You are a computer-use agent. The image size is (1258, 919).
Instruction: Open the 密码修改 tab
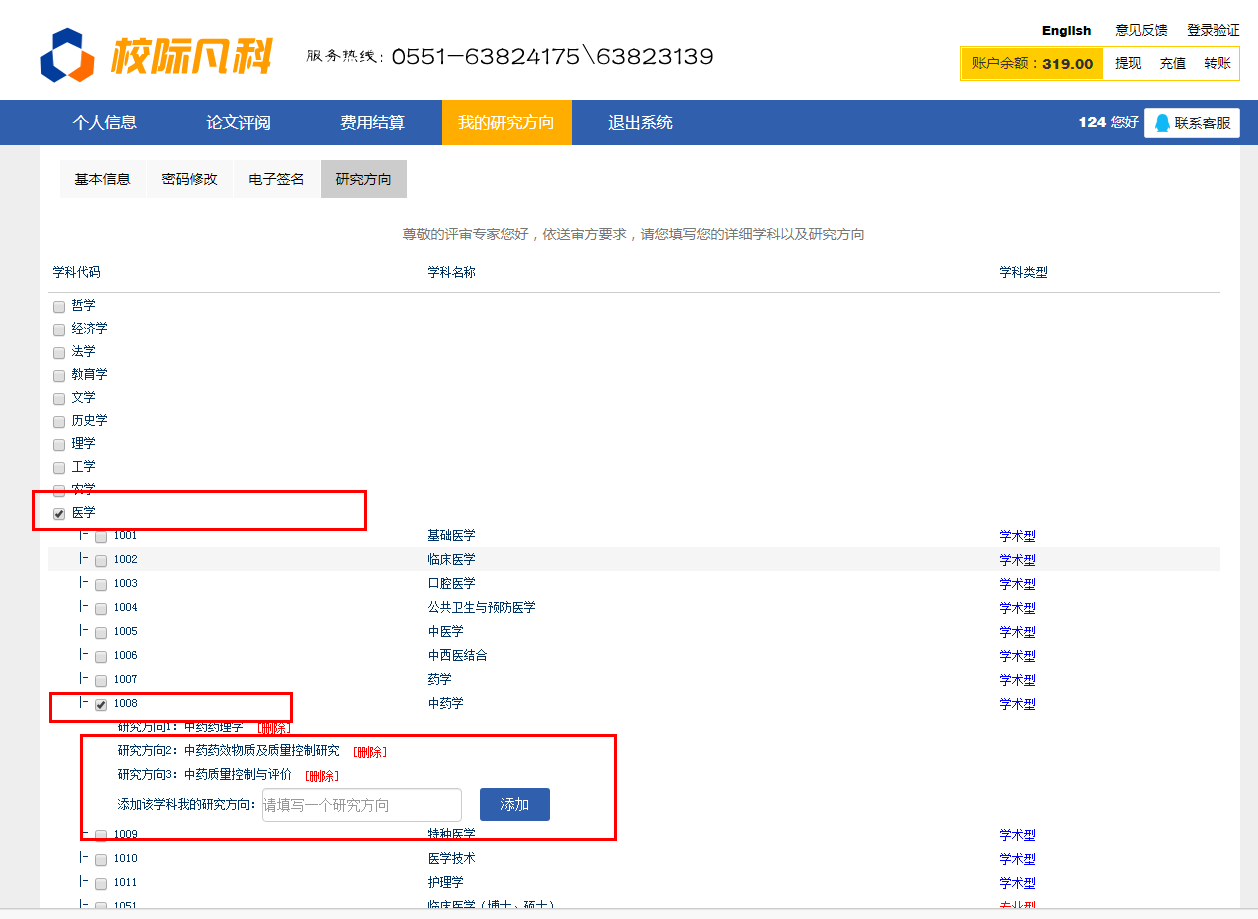(x=189, y=179)
